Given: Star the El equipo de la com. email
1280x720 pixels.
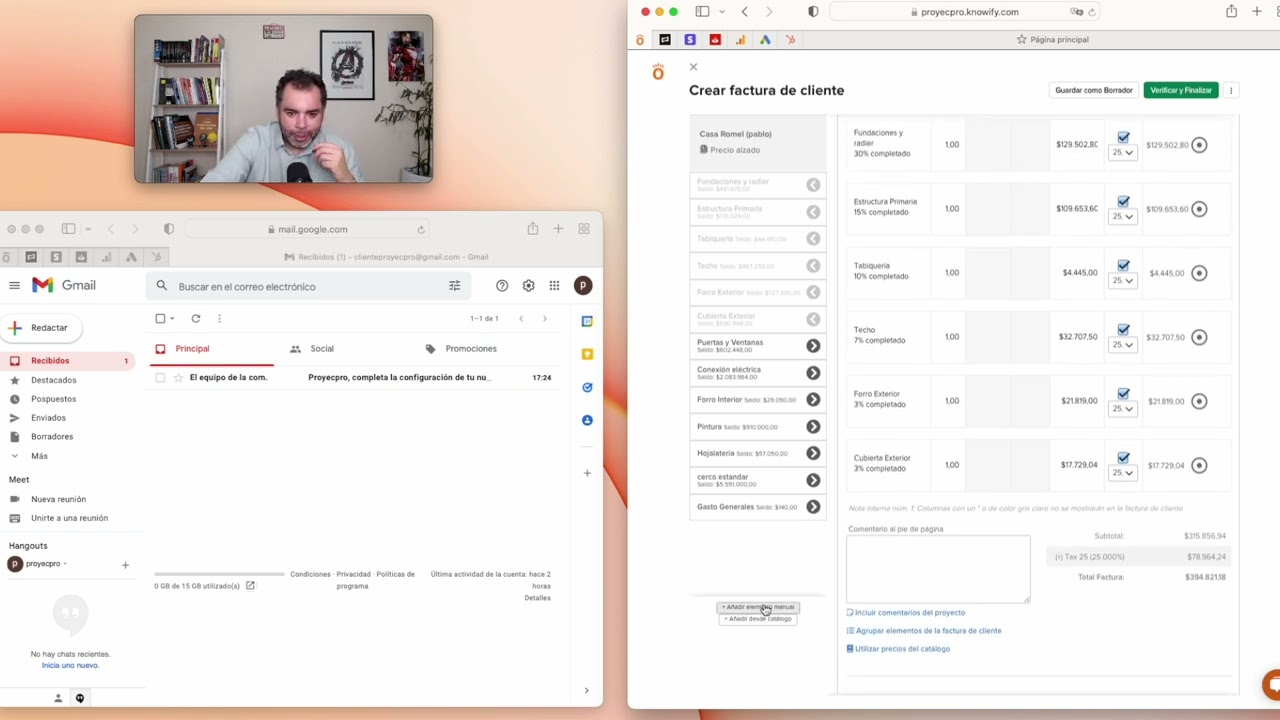Looking at the screenshot, I should 178,378.
